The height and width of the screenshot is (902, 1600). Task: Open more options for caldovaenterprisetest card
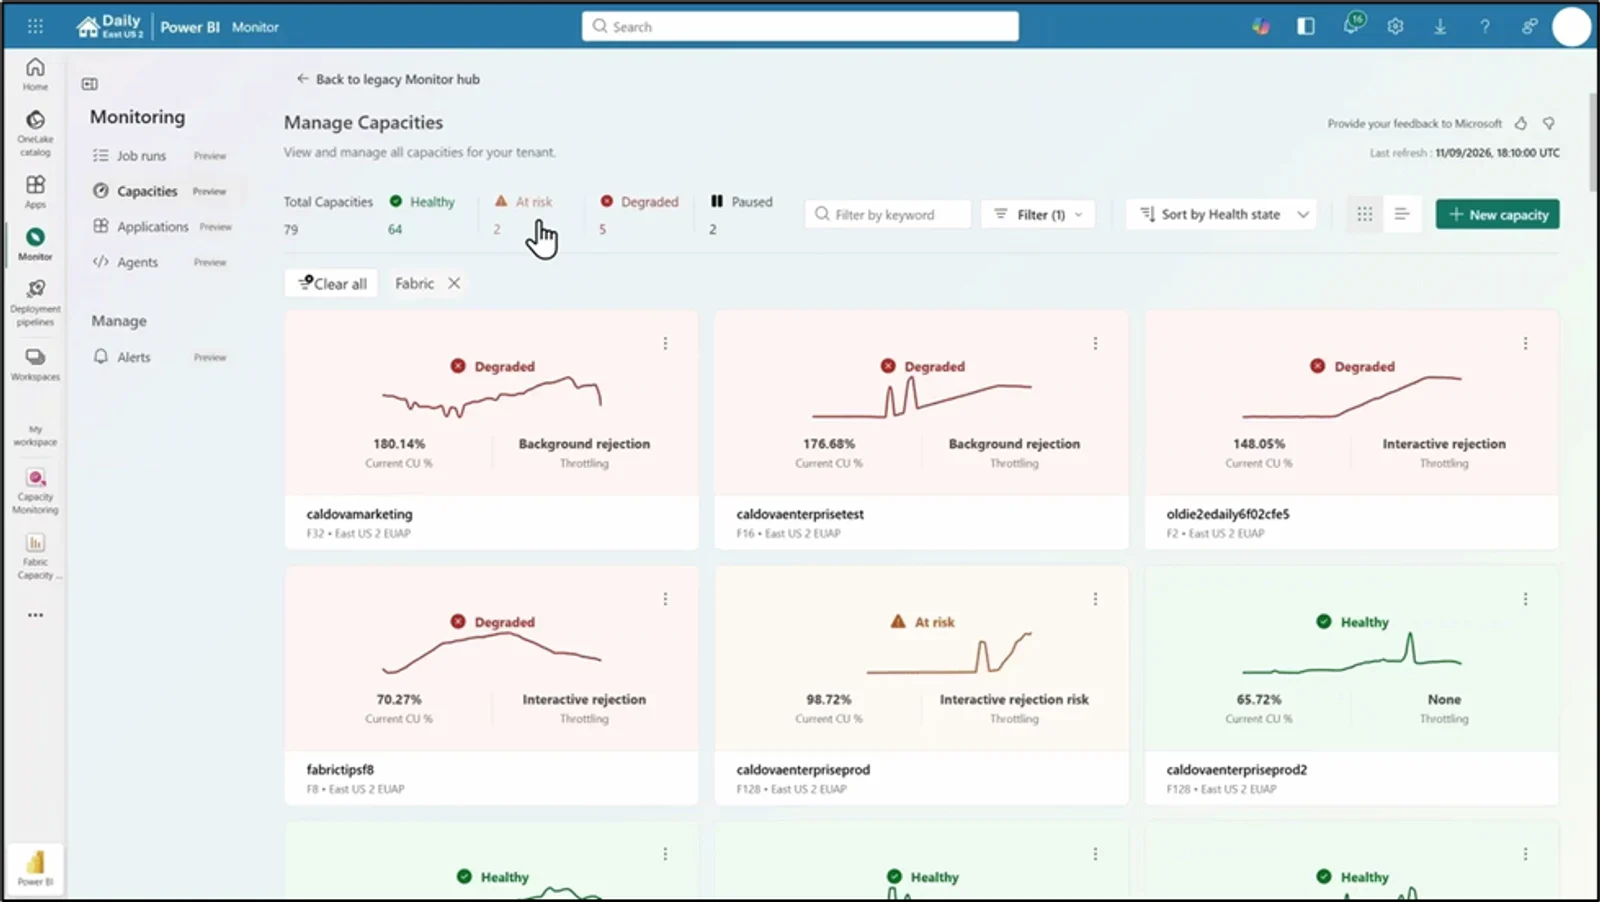pyautogui.click(x=1095, y=343)
